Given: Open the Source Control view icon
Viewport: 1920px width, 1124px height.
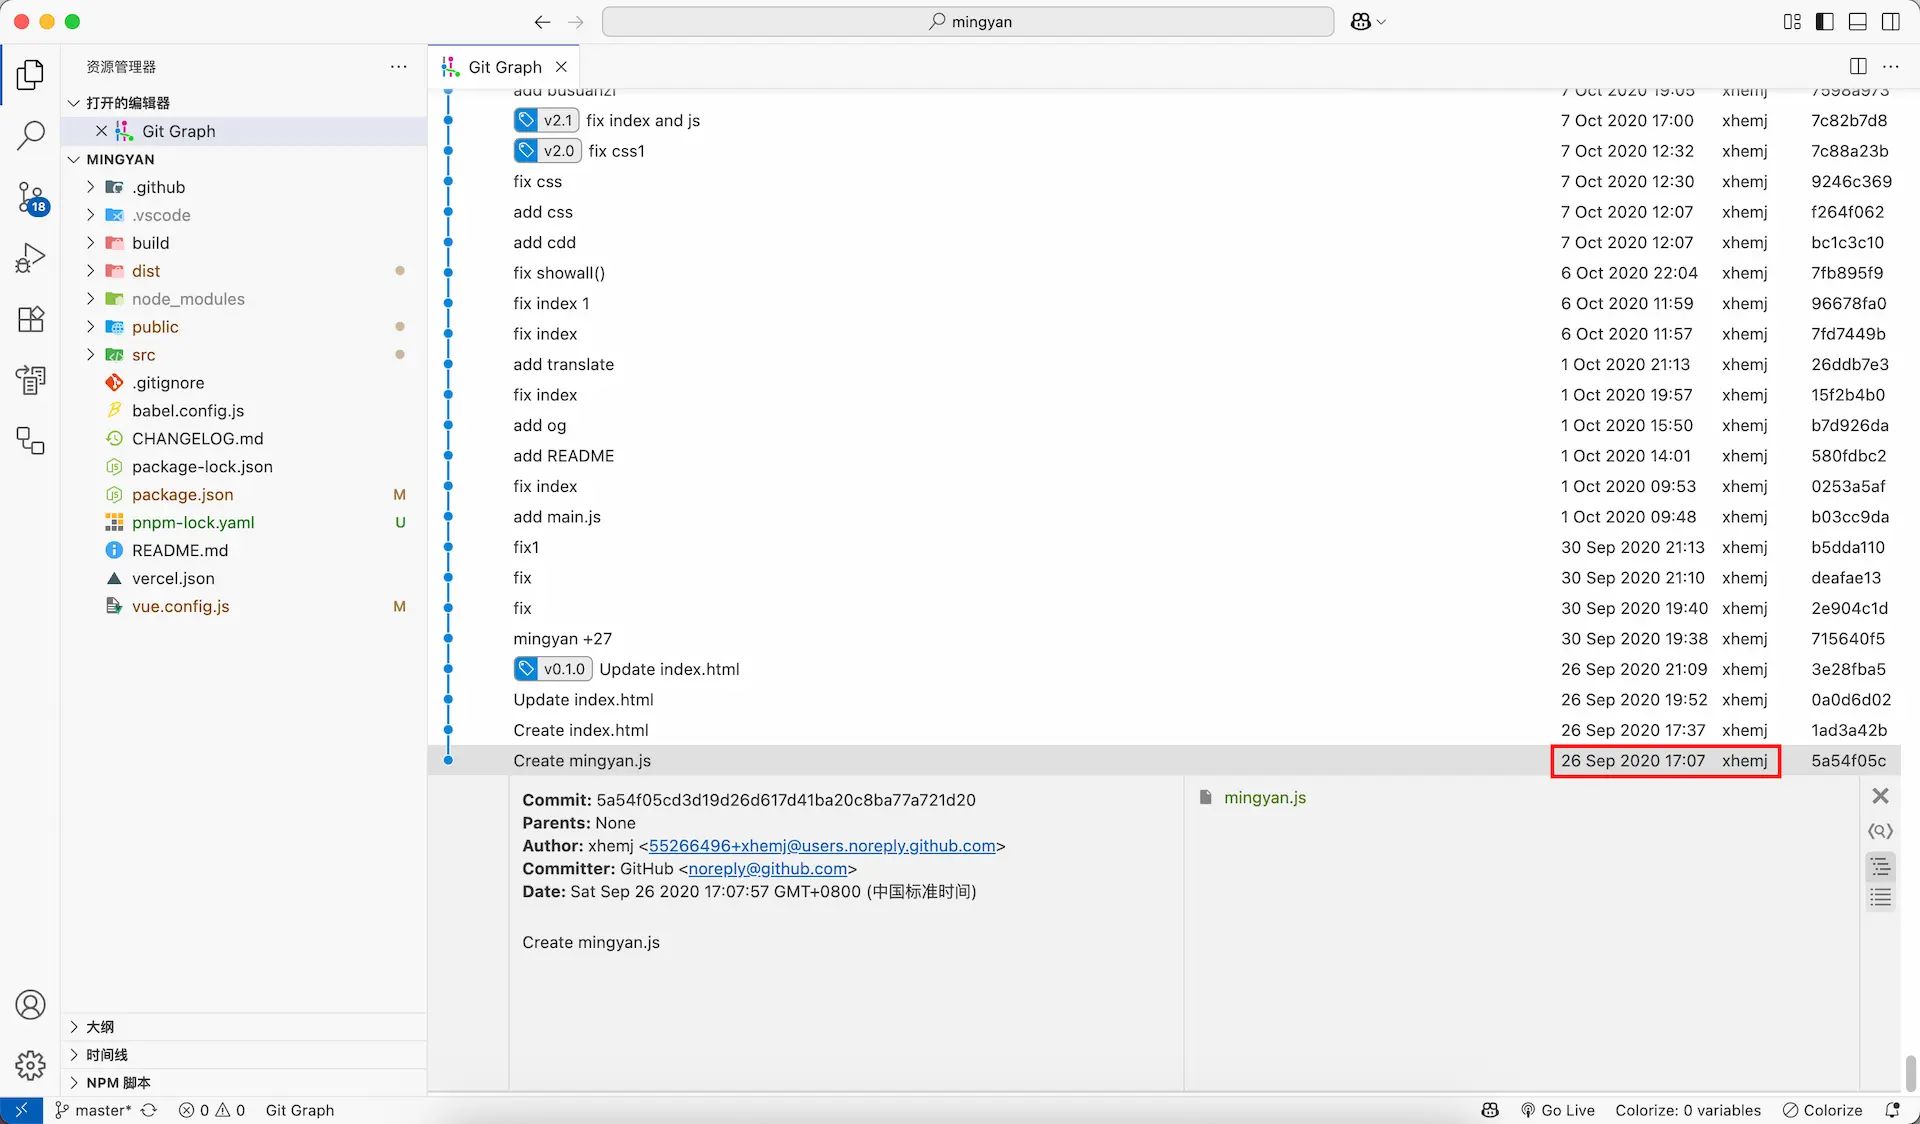Looking at the screenshot, I should point(31,197).
